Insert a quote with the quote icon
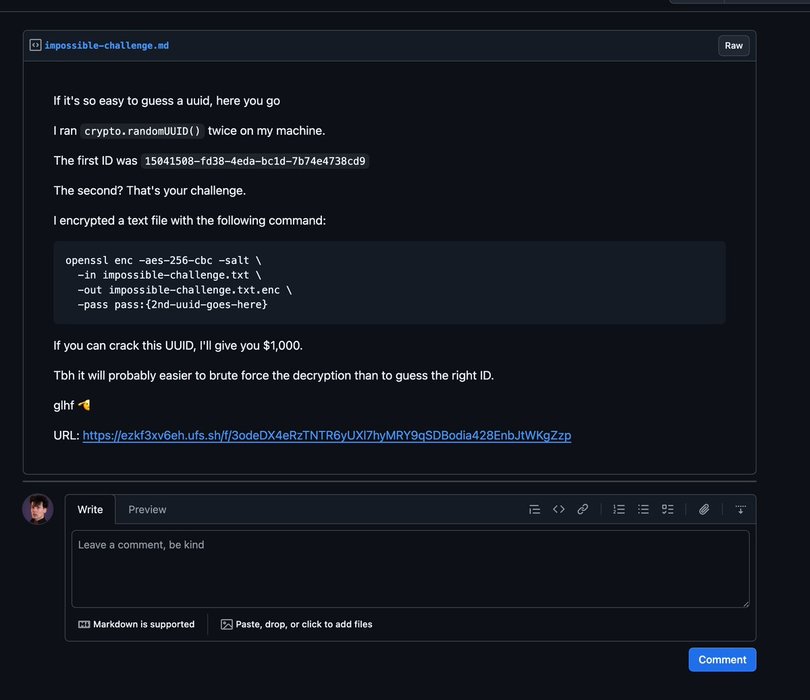810x700 pixels. pyautogui.click(x=535, y=509)
